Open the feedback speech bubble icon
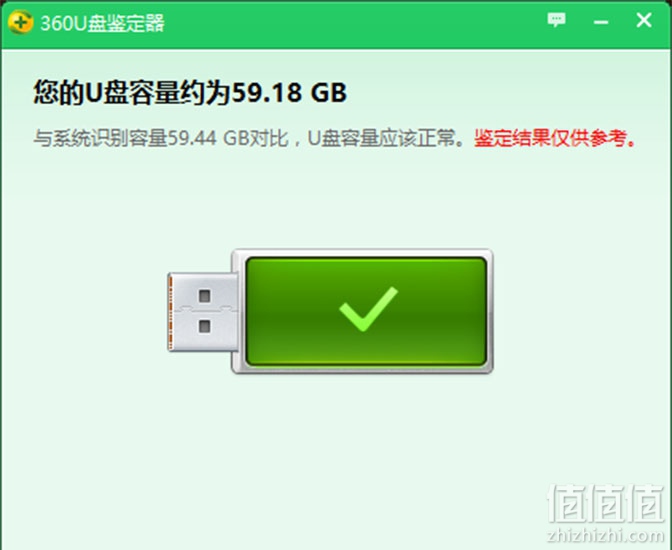 point(556,20)
